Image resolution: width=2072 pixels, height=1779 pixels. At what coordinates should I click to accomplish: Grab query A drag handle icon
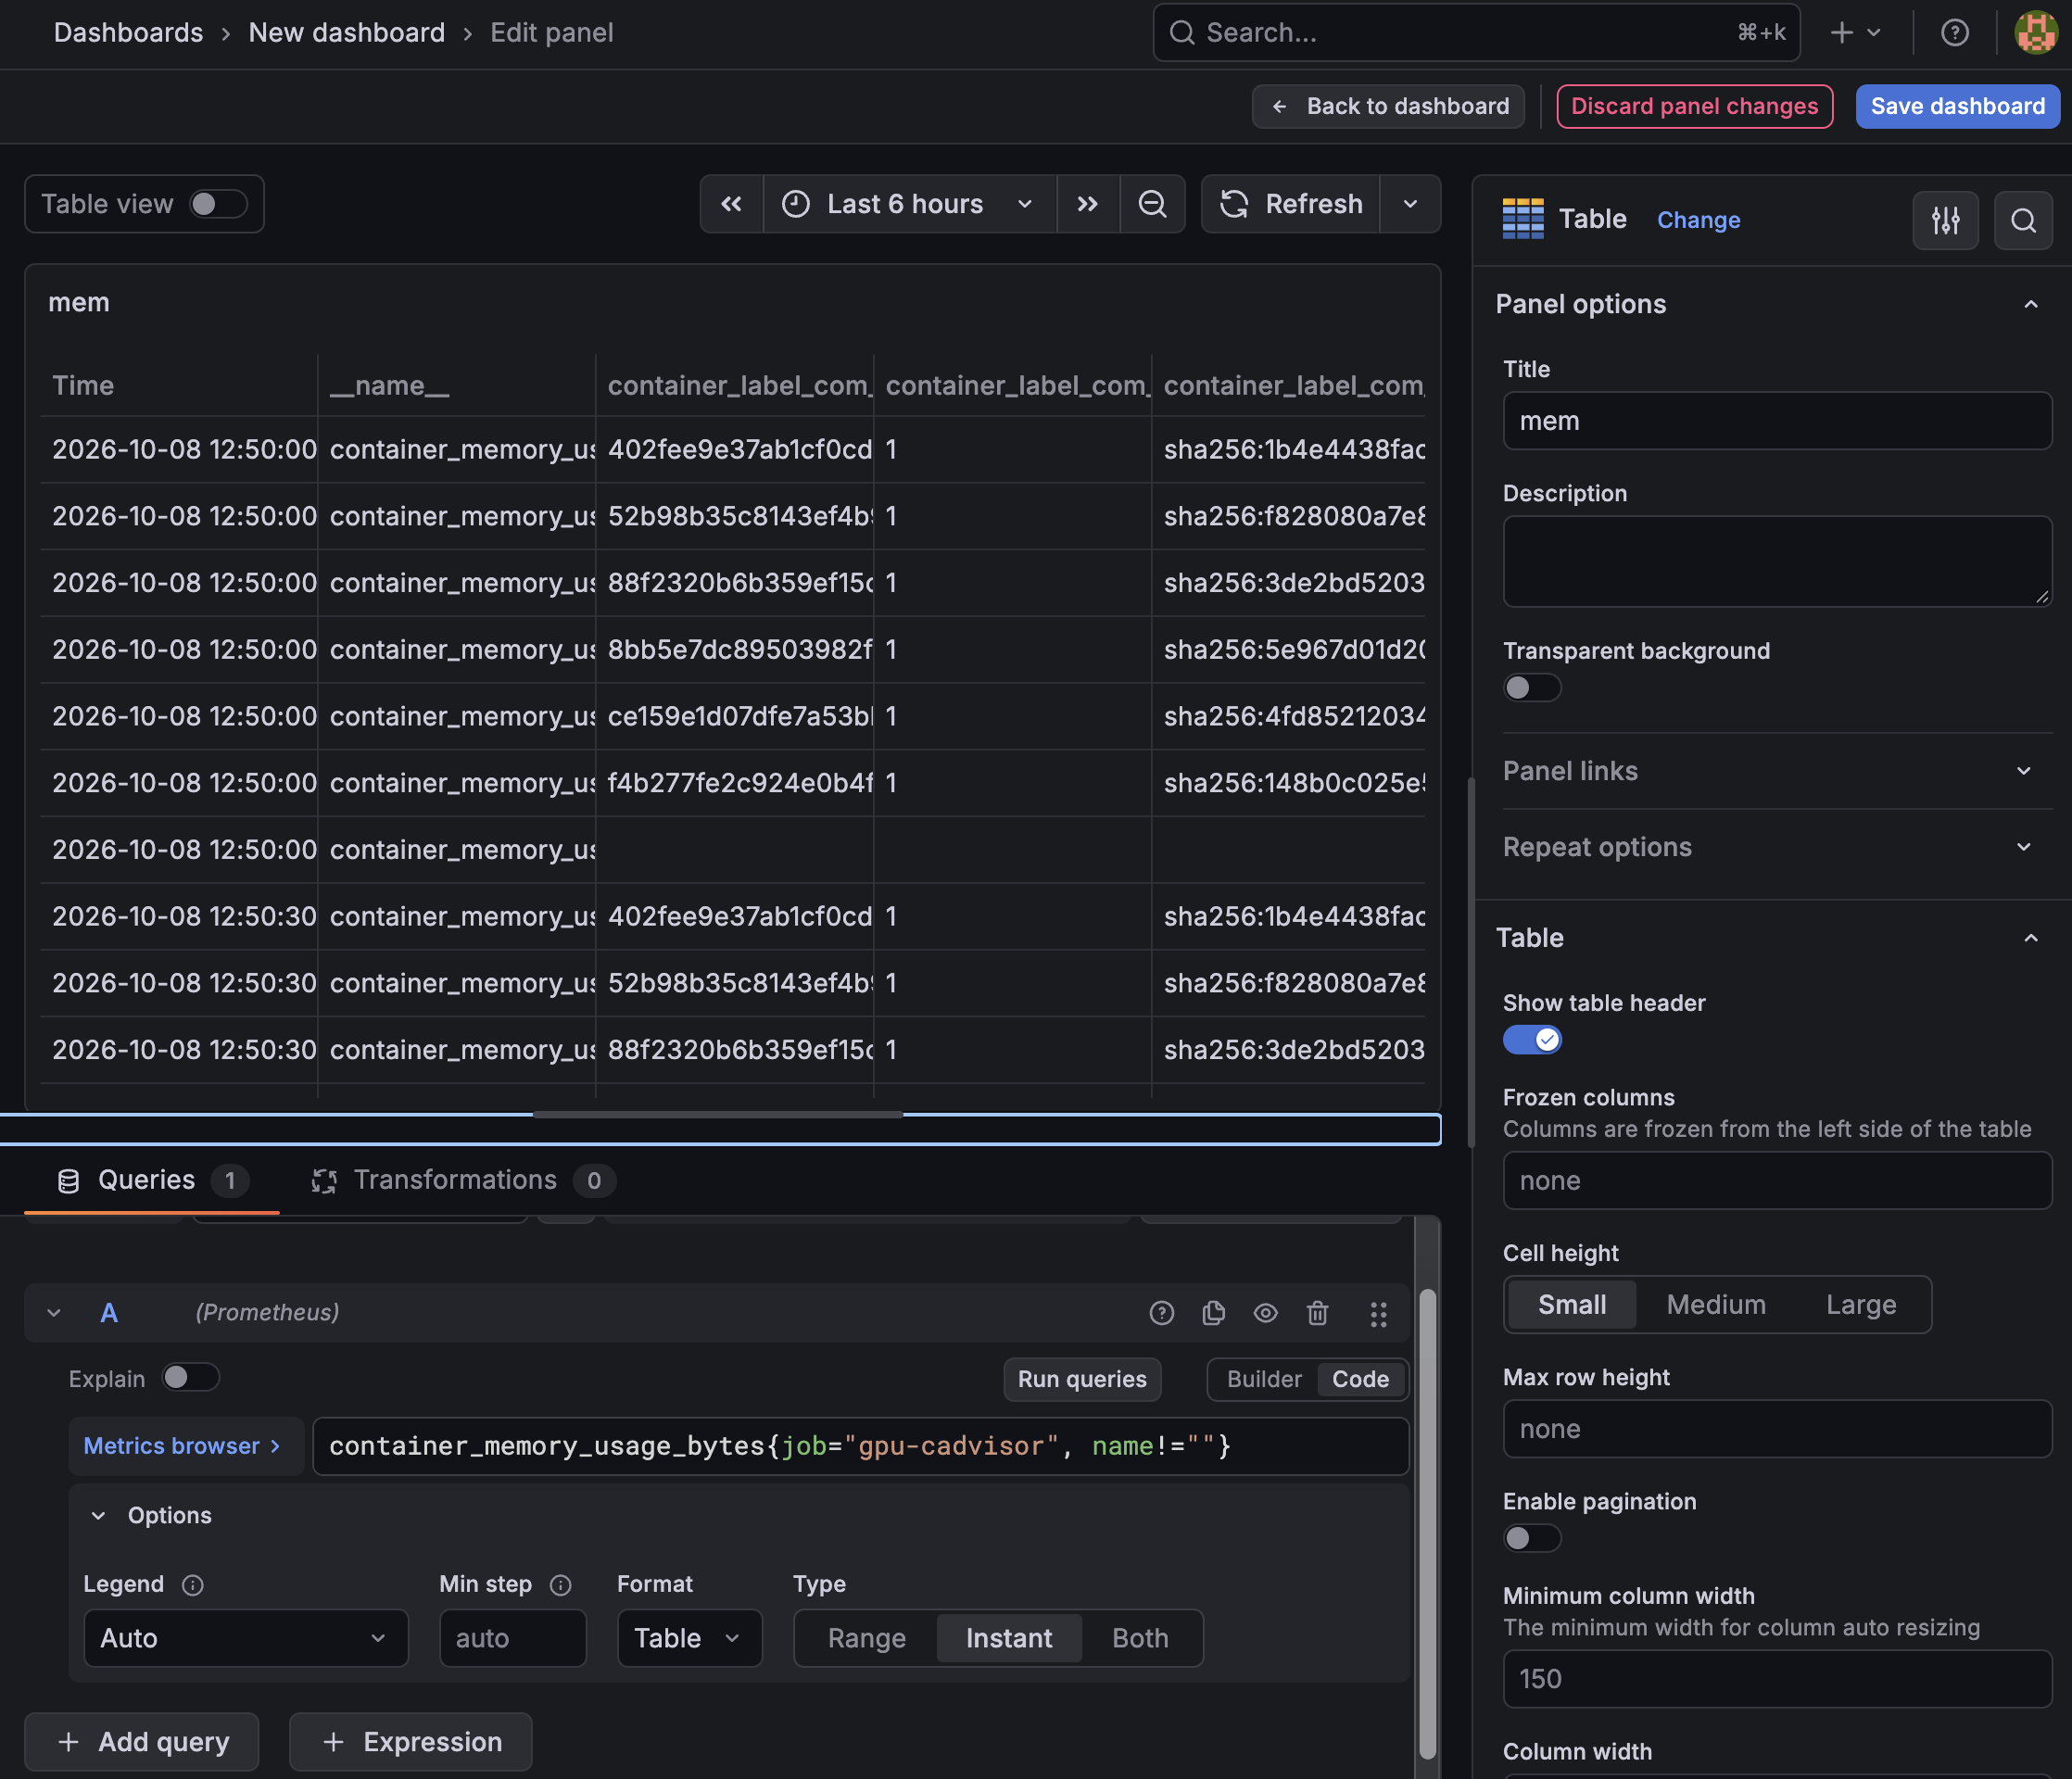1378,1313
